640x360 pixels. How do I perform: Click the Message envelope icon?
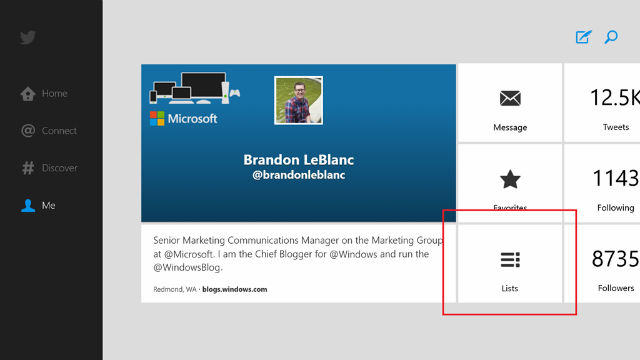pos(510,98)
